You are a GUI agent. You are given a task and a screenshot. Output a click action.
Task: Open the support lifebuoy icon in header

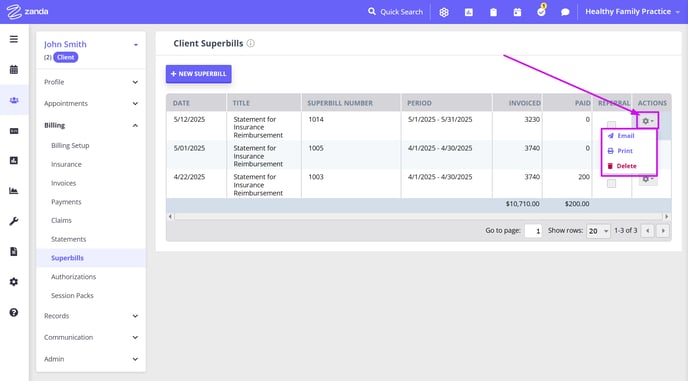click(444, 12)
